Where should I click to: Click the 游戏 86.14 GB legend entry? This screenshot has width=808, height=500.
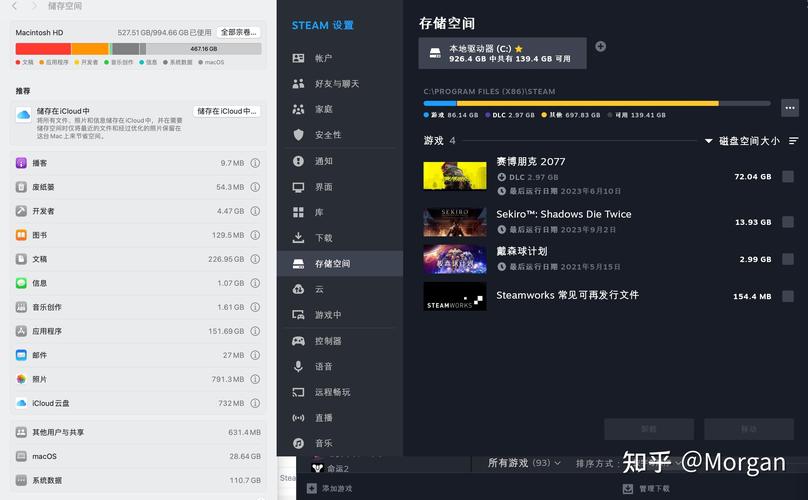(451, 115)
